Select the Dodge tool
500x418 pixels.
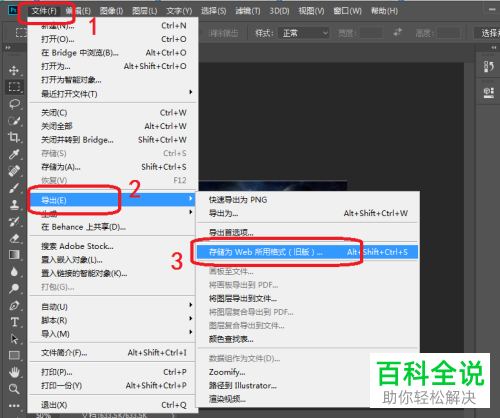pos(14,288)
